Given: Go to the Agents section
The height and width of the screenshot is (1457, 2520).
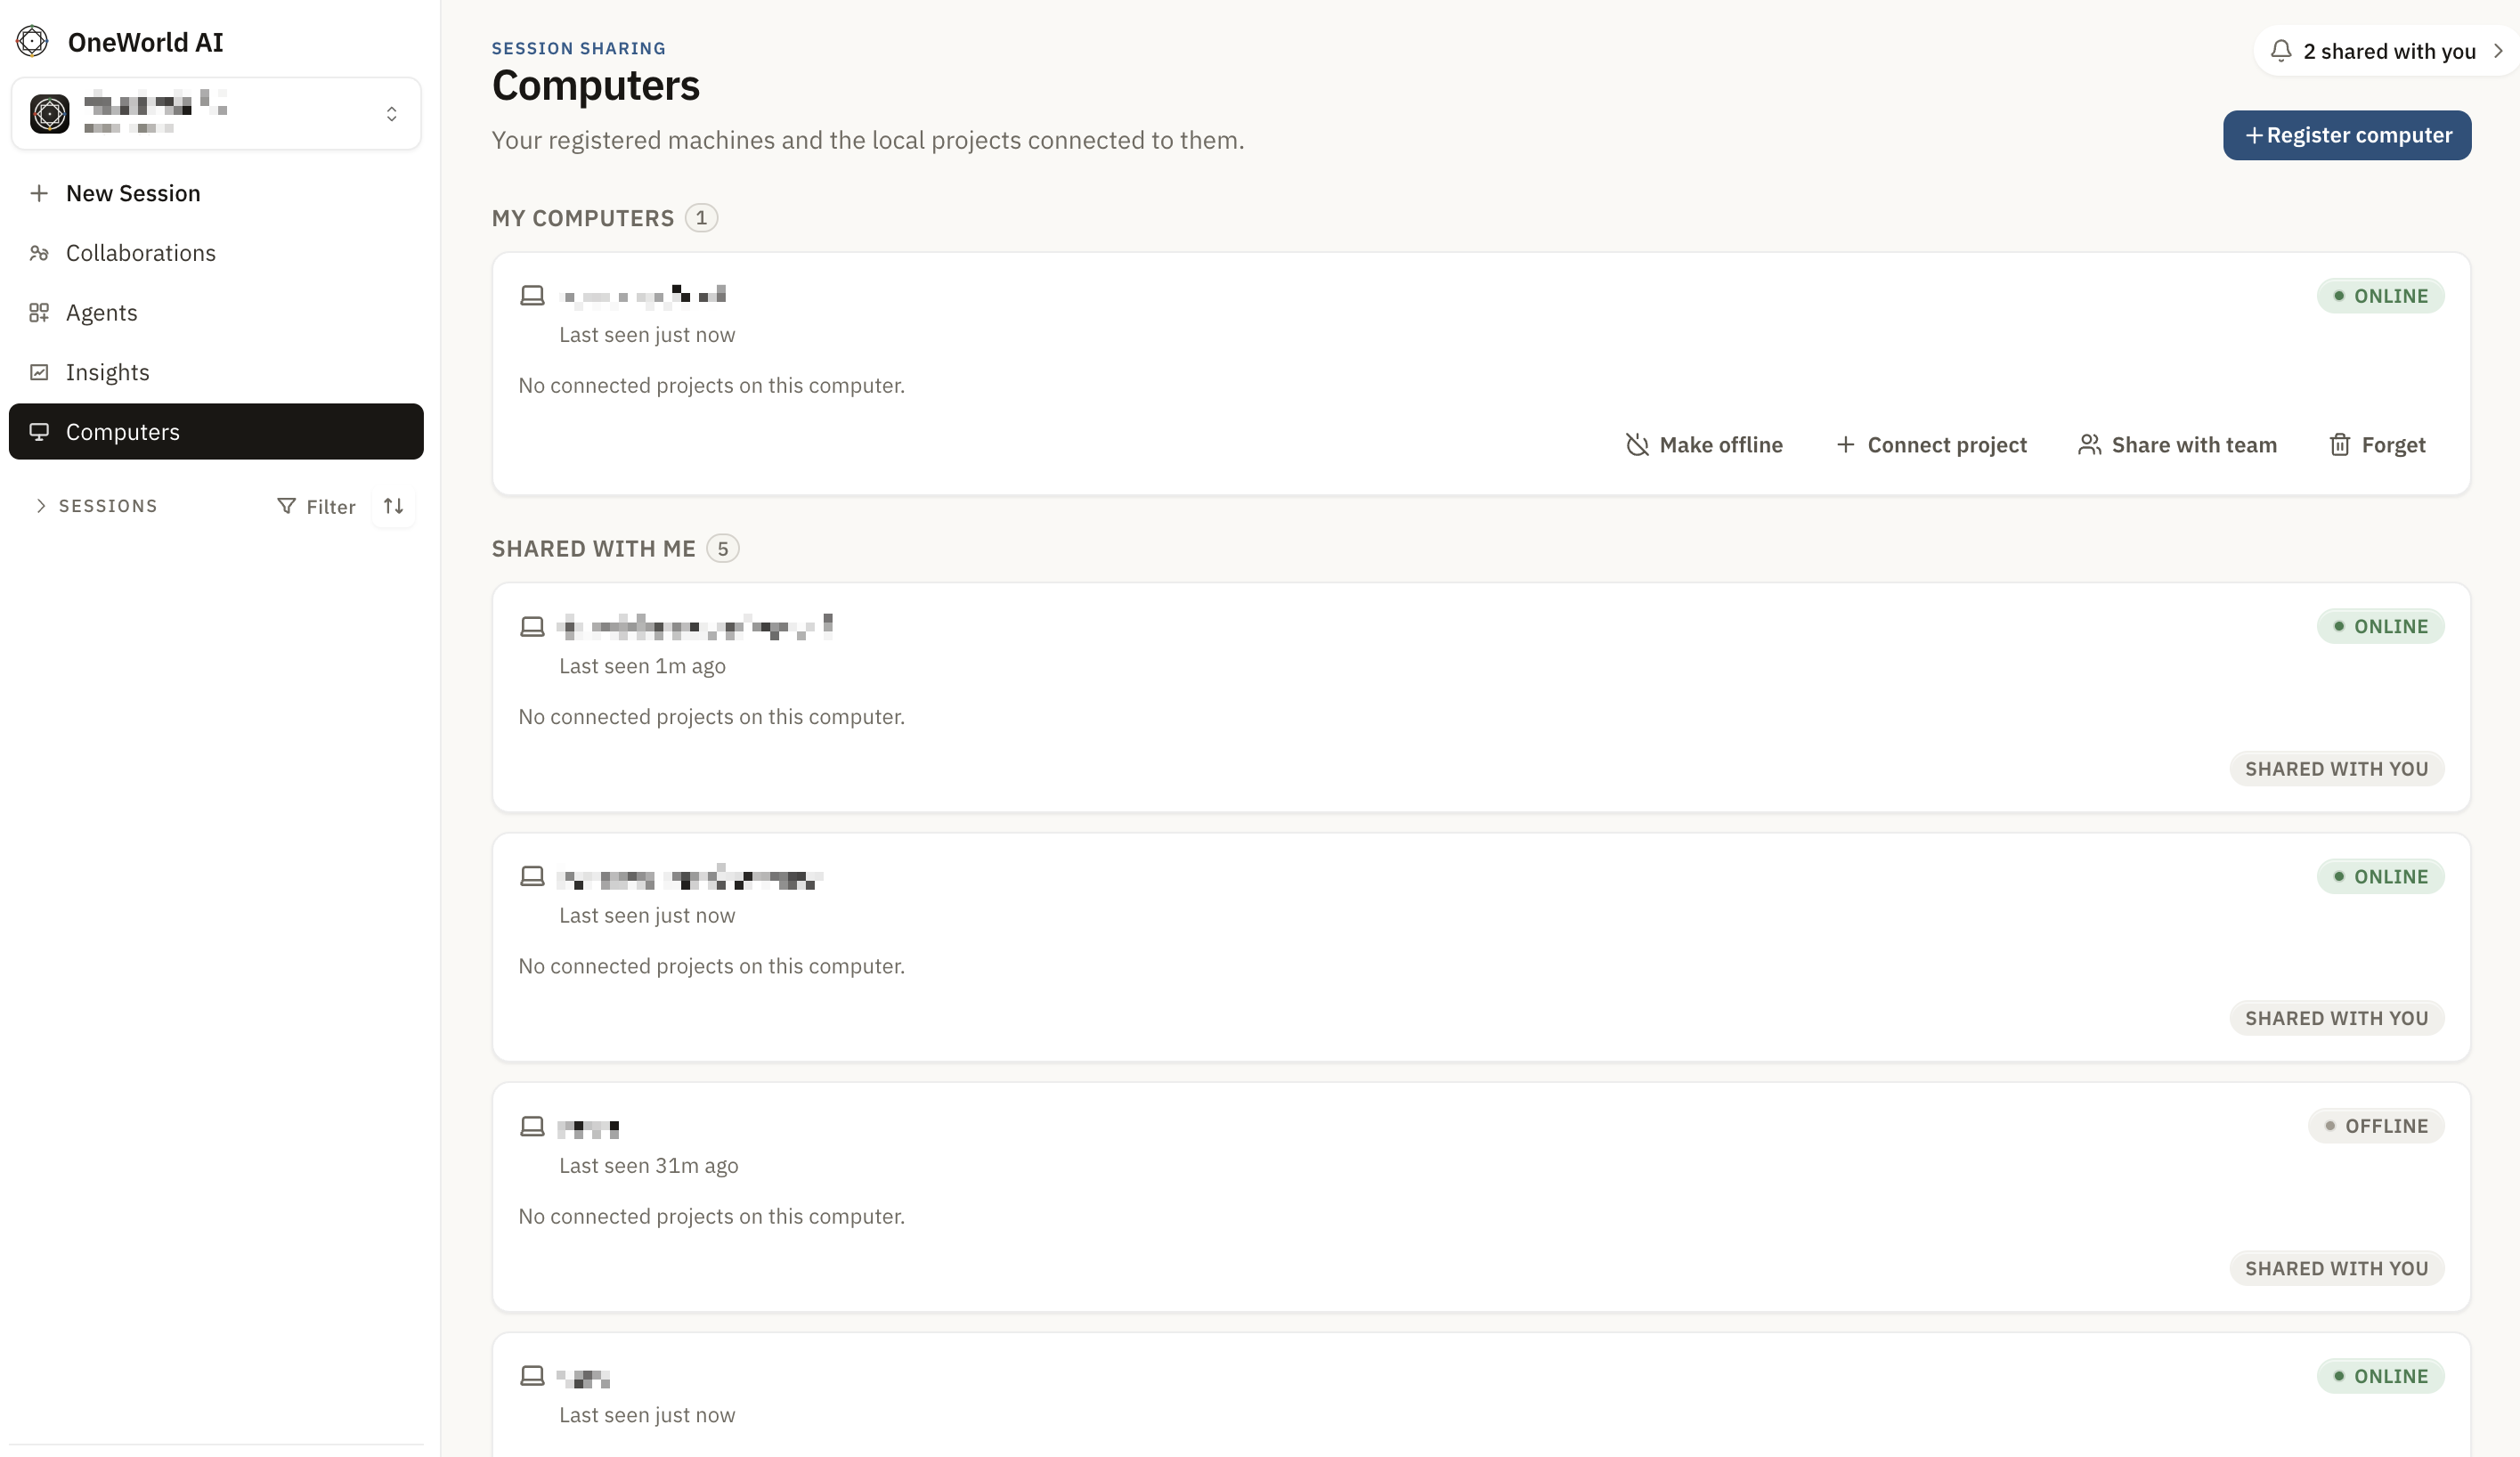Looking at the screenshot, I should click(x=216, y=313).
